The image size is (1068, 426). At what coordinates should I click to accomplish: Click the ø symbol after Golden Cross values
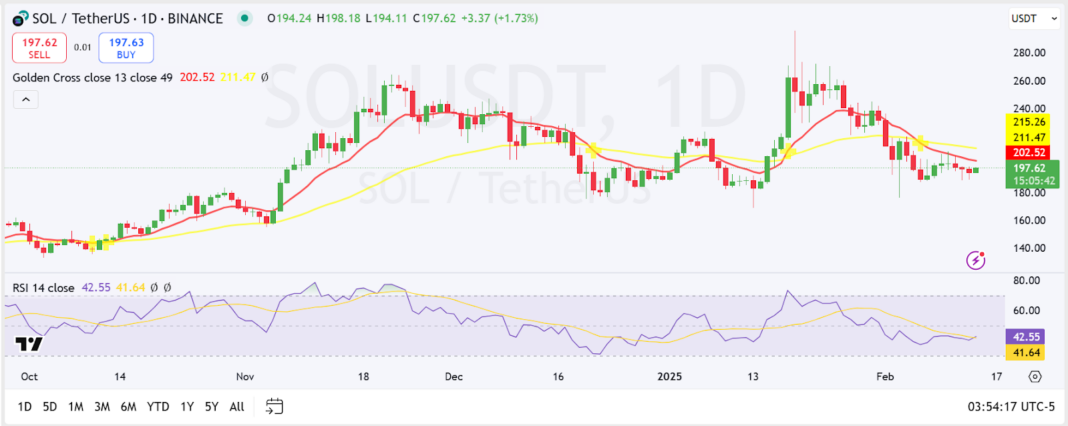[264, 78]
